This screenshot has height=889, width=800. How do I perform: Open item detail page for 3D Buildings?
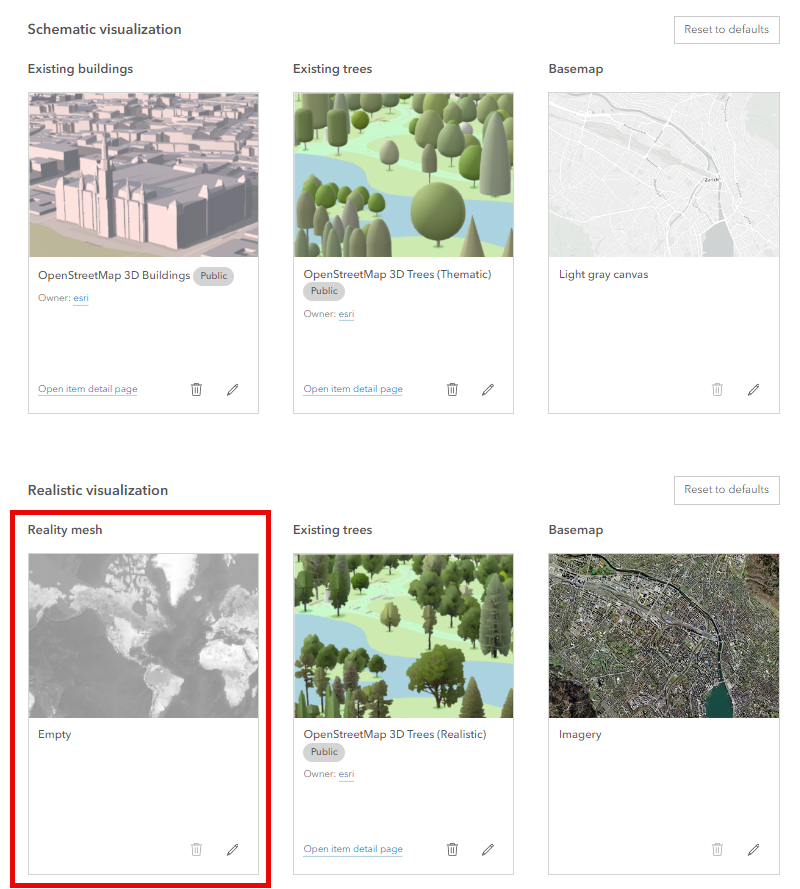pos(87,388)
